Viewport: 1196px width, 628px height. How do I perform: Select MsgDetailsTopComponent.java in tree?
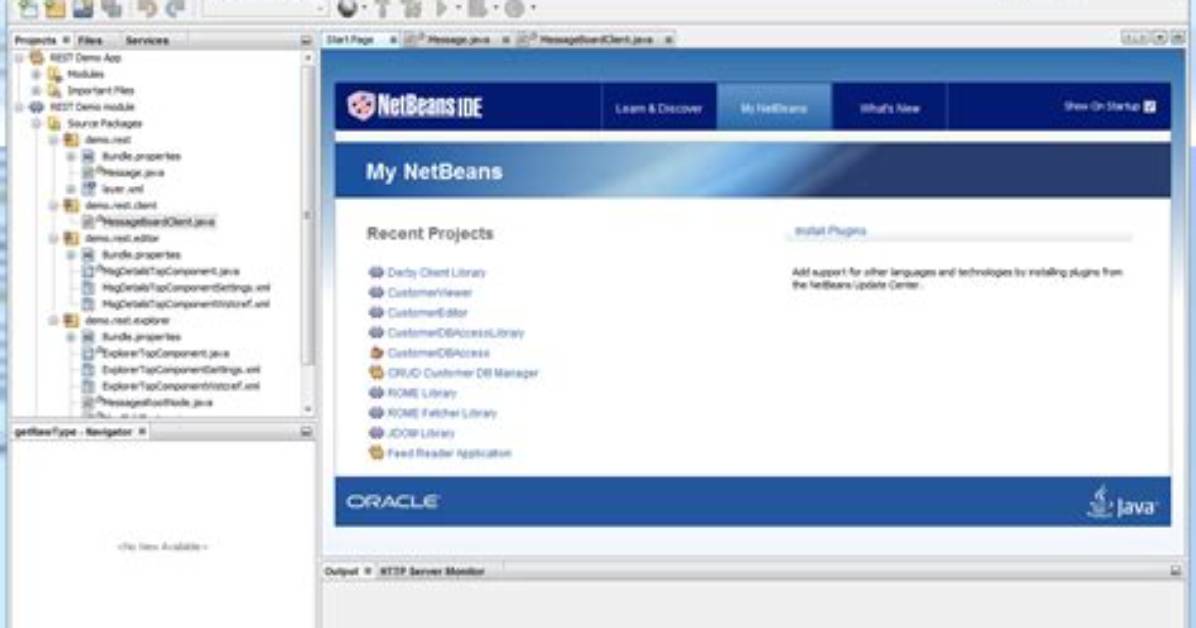click(170, 271)
